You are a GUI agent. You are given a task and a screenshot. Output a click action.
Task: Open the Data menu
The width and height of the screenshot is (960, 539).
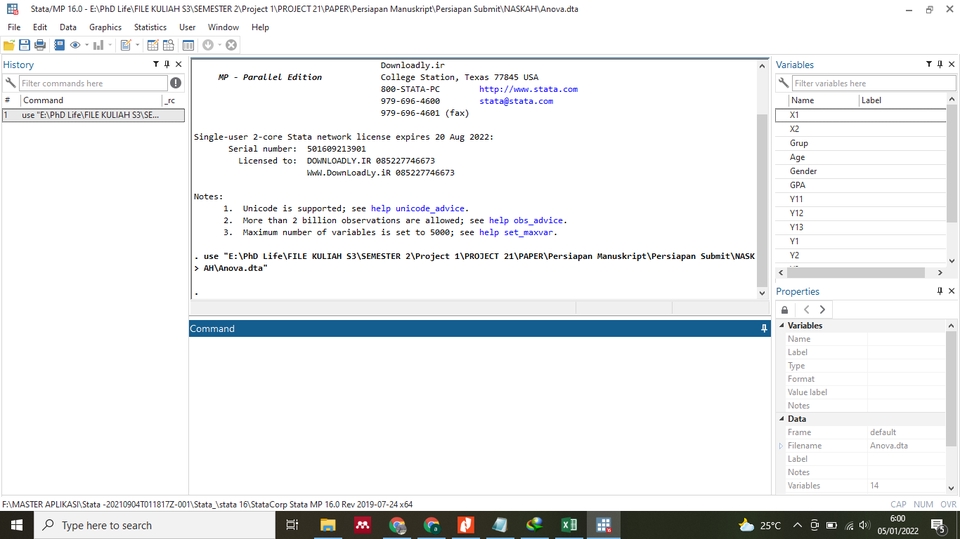[x=68, y=28]
